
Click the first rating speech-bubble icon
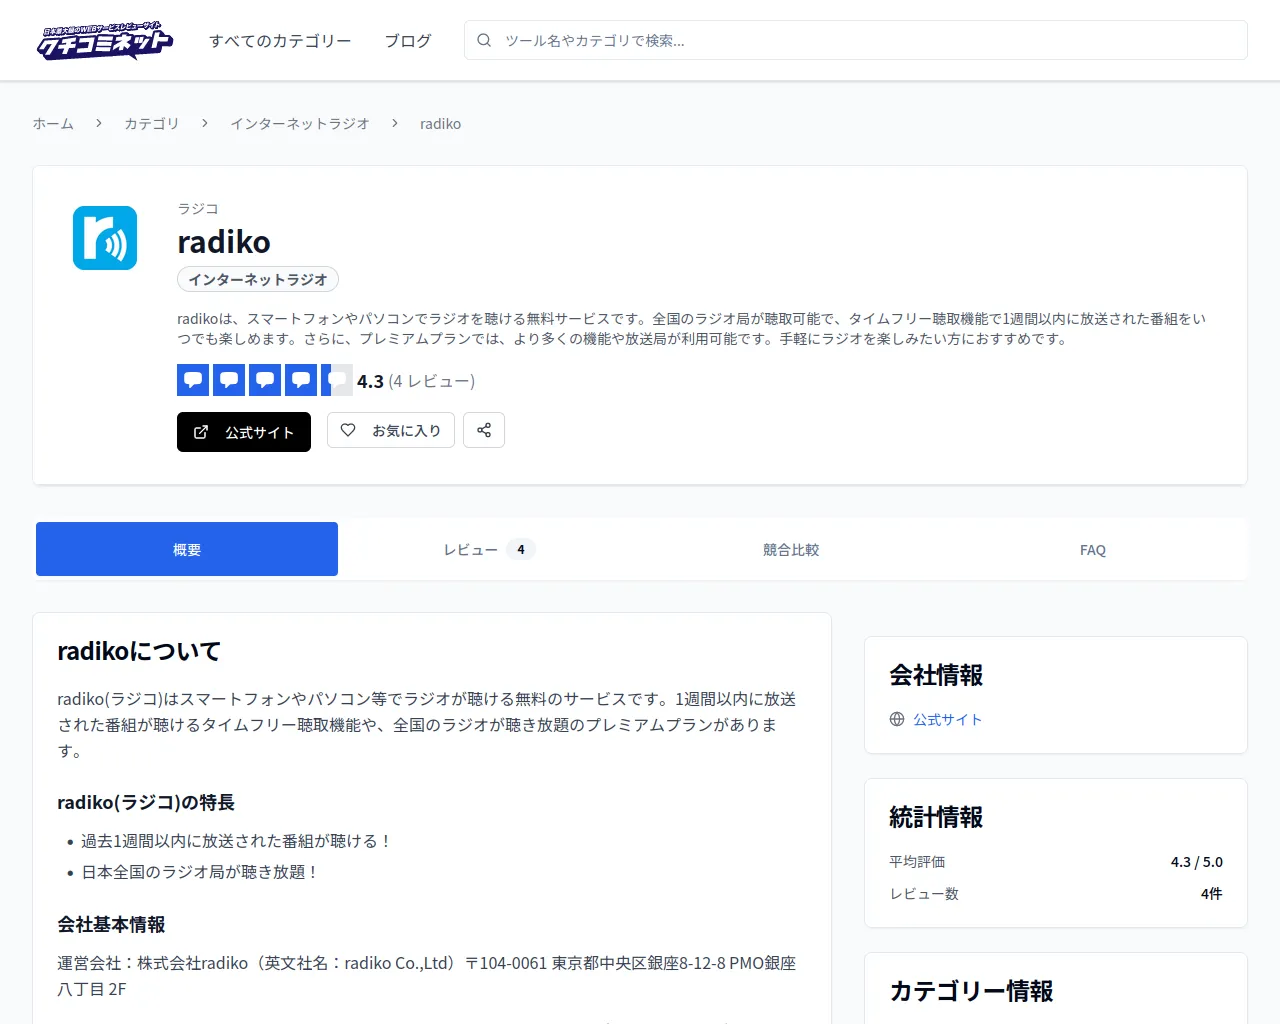click(193, 380)
